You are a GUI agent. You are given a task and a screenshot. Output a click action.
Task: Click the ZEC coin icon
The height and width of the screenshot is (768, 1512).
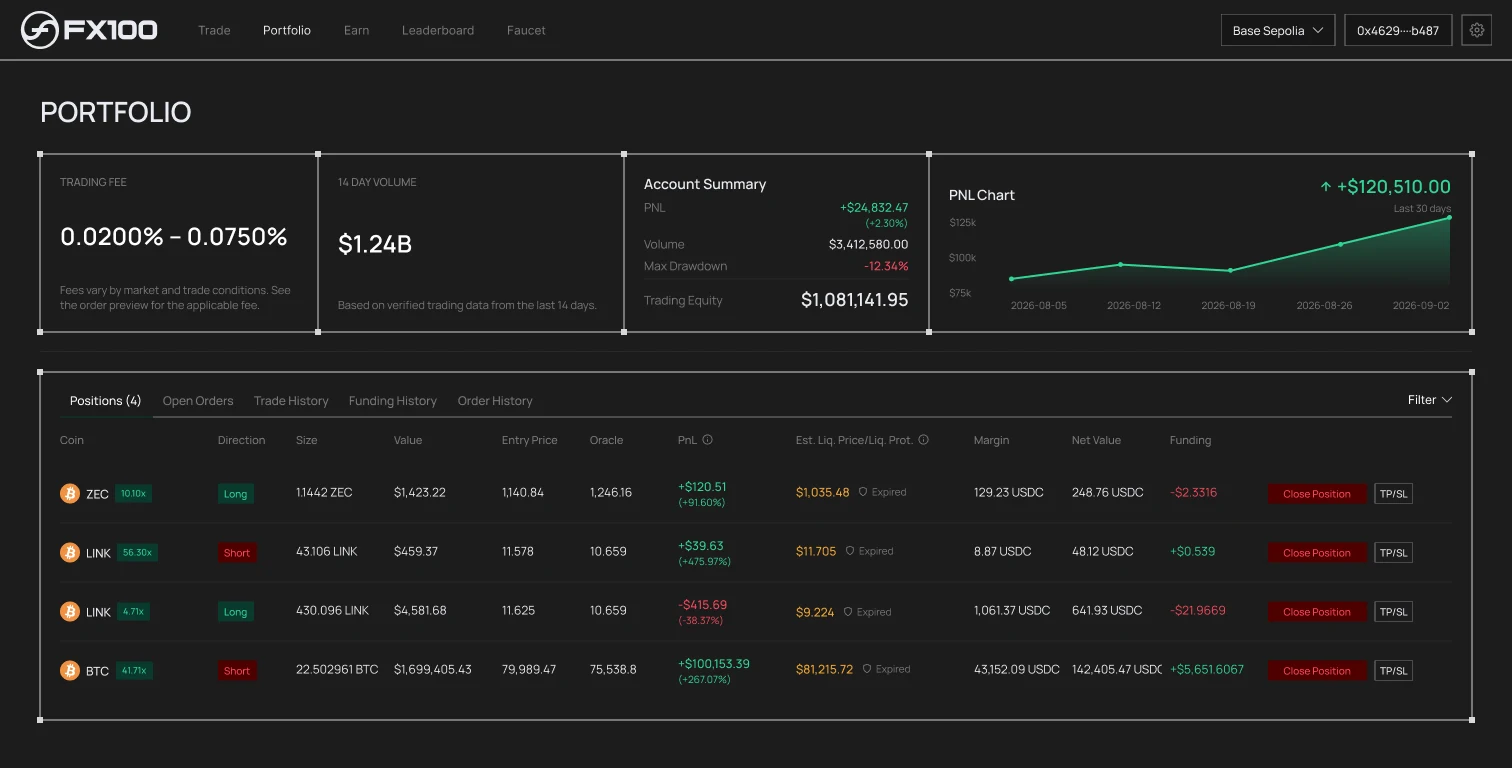[69, 493]
